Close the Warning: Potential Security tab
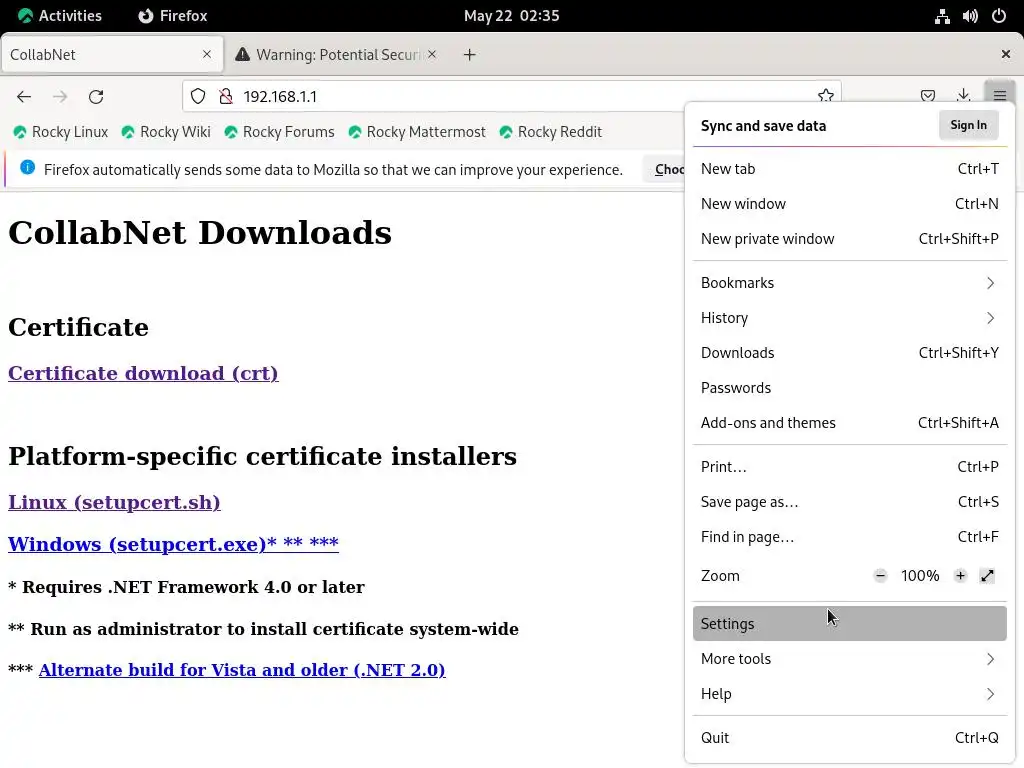The width and height of the screenshot is (1024, 768). (x=432, y=54)
